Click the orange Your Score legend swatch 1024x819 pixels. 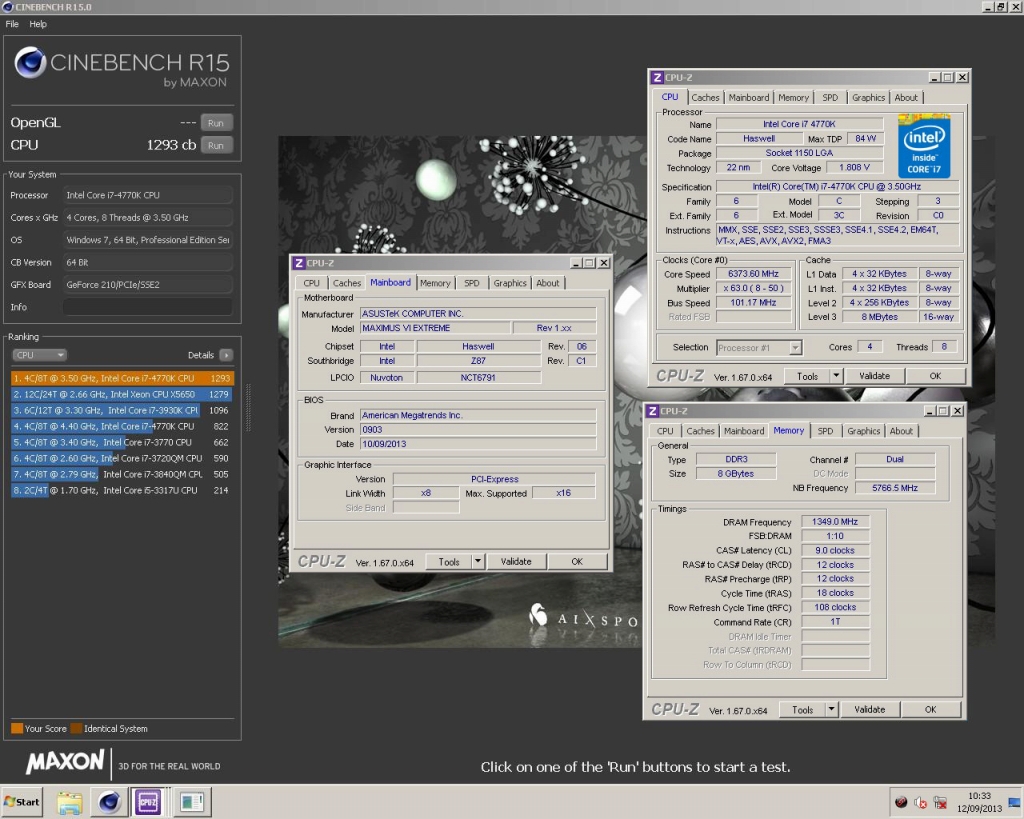click(x=17, y=729)
